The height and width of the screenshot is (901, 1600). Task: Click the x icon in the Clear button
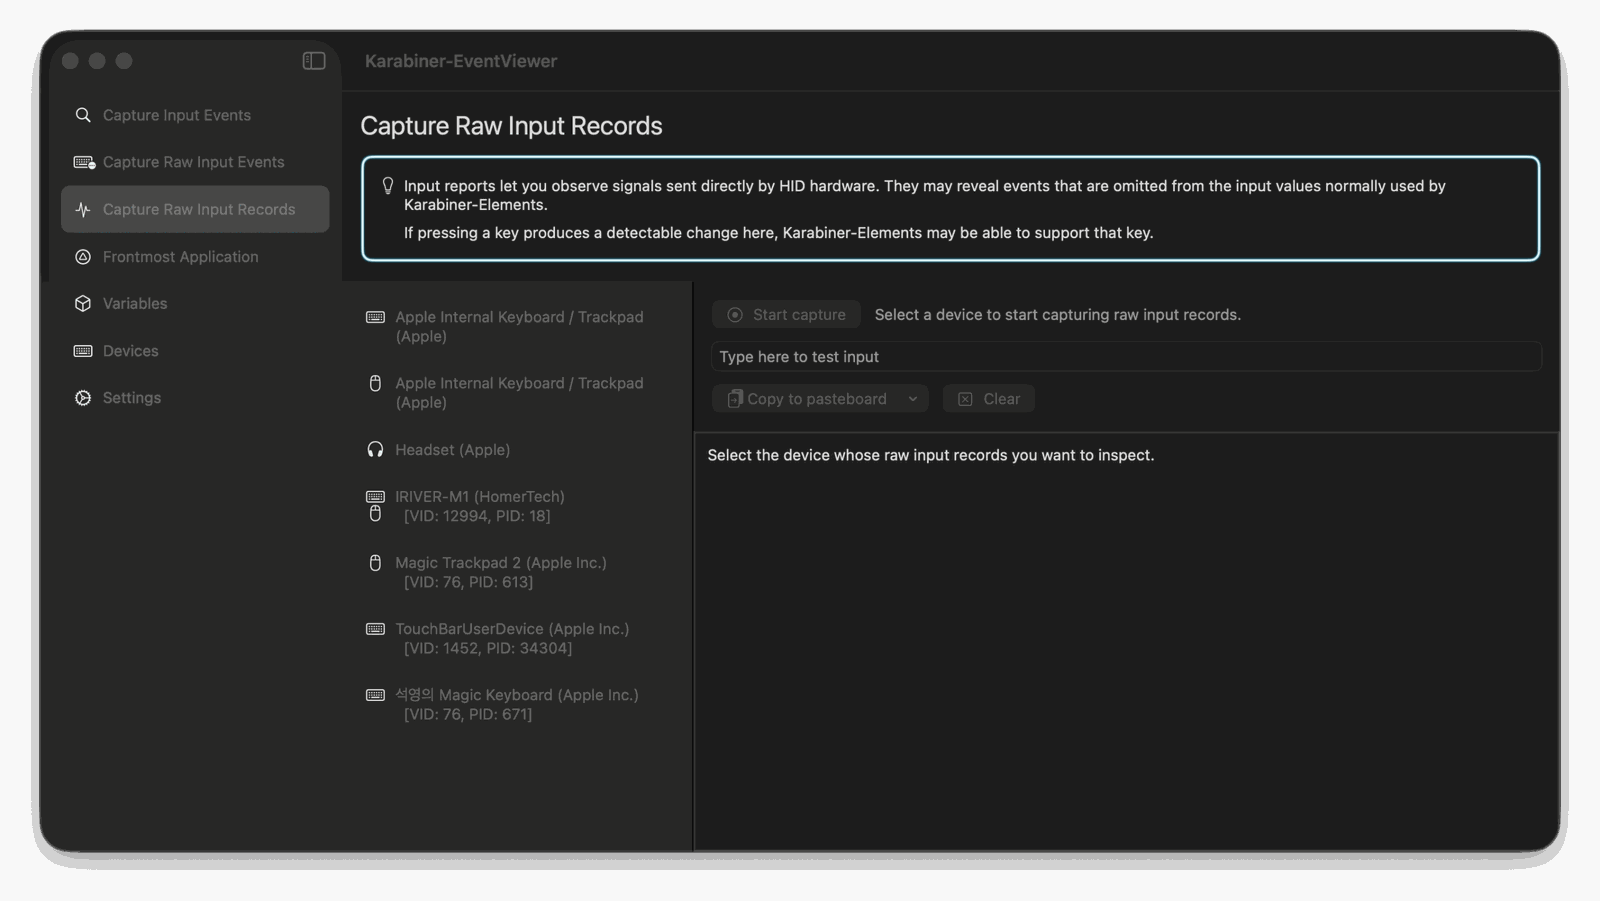pyautogui.click(x=965, y=399)
